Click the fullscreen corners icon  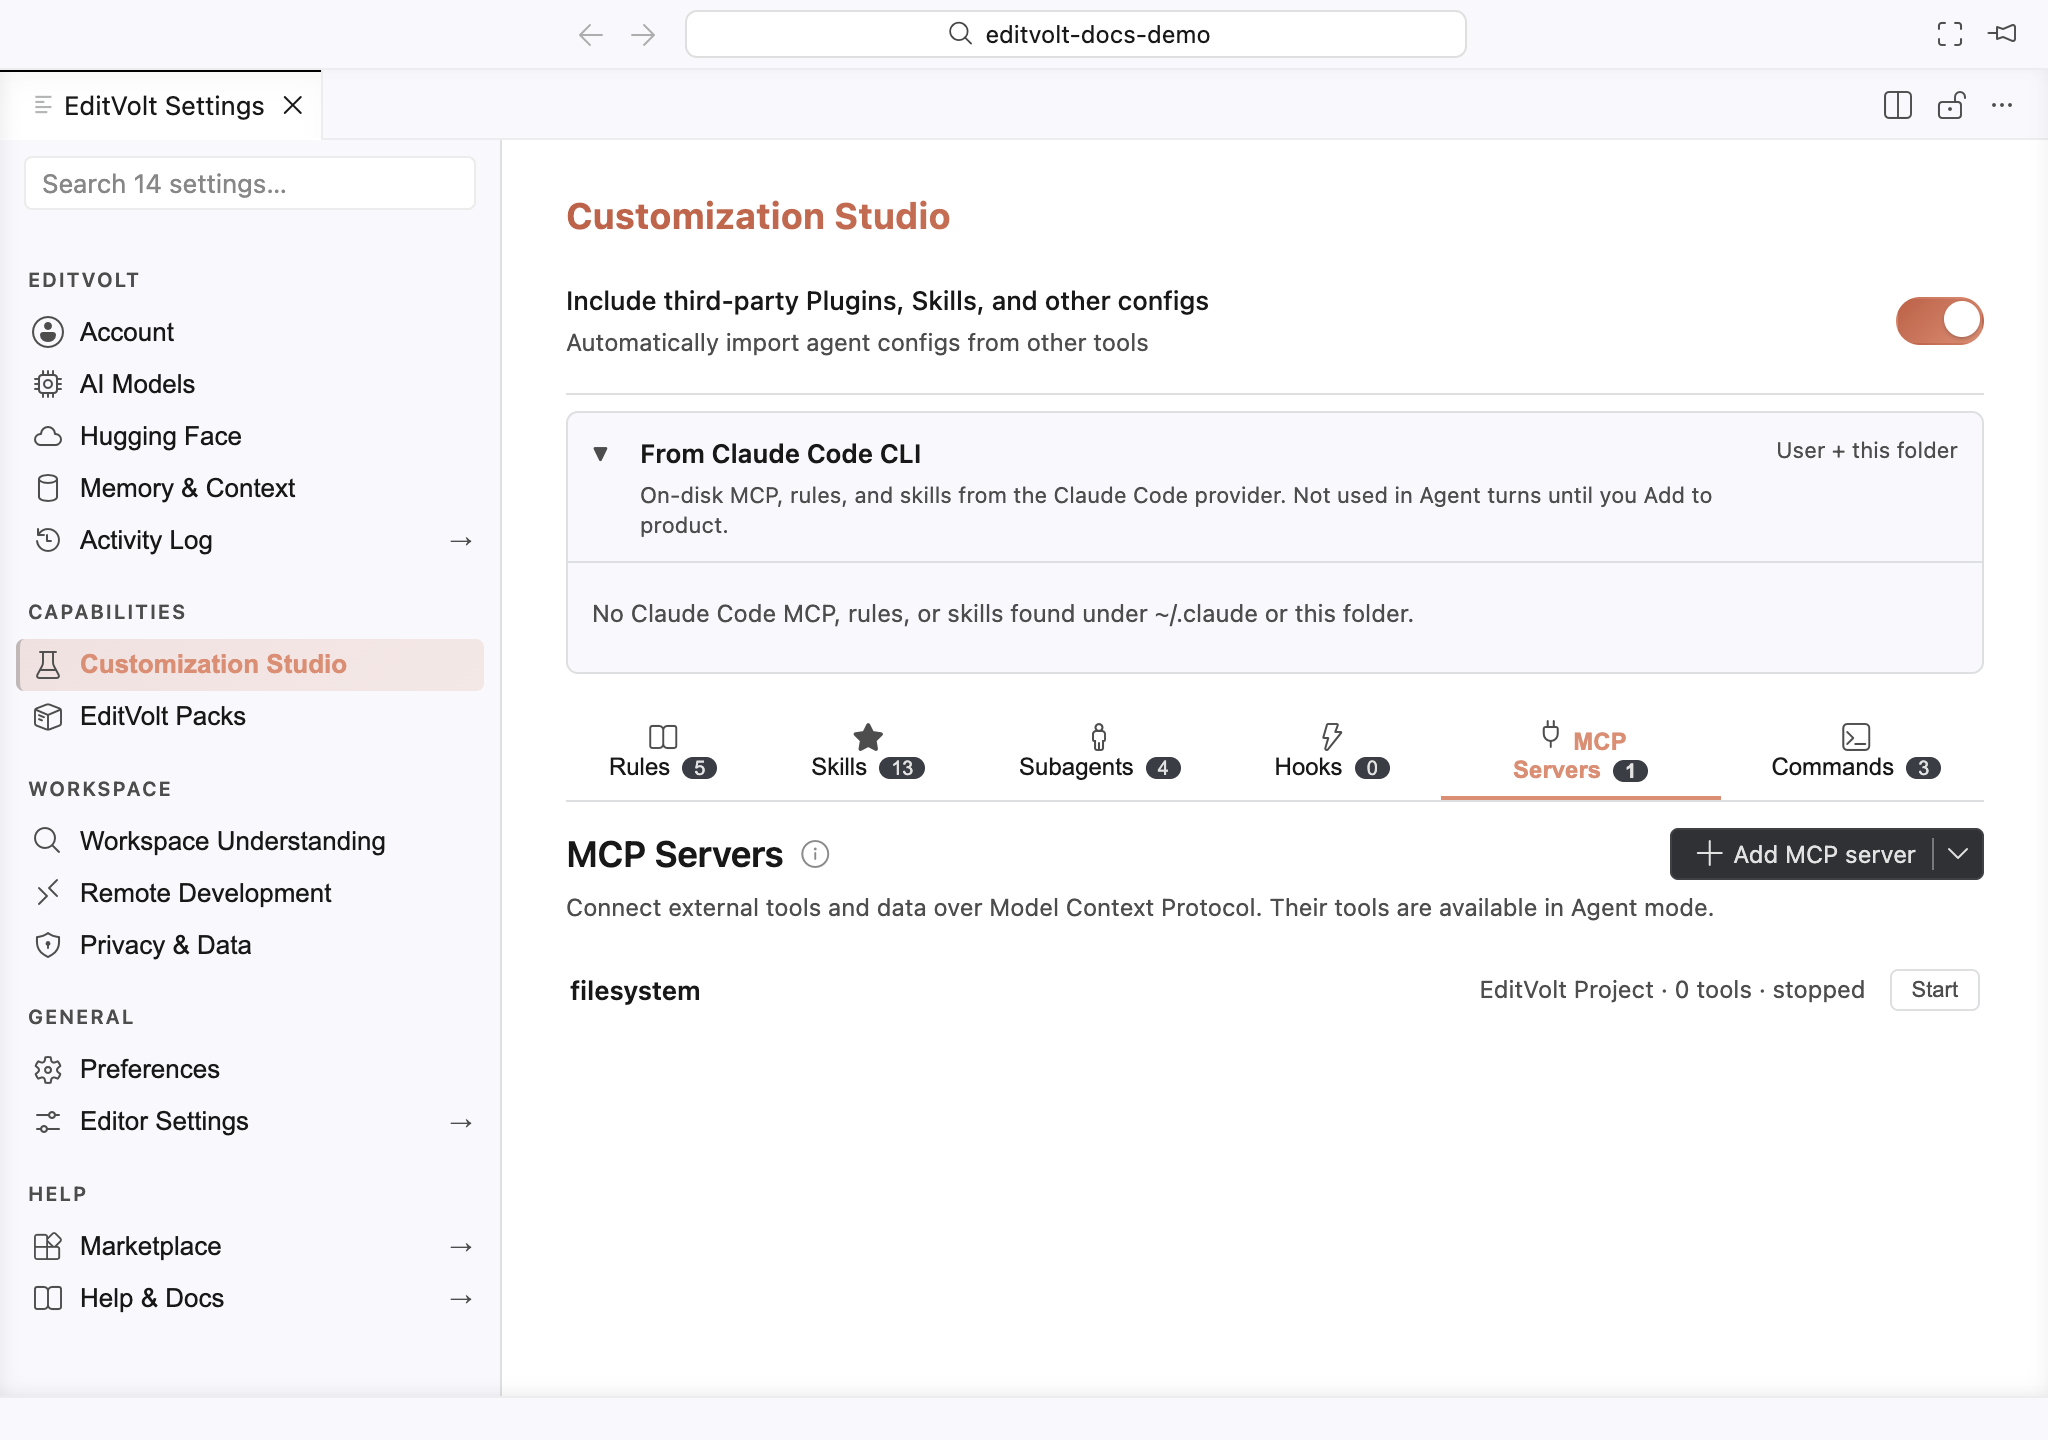pos(1950,34)
